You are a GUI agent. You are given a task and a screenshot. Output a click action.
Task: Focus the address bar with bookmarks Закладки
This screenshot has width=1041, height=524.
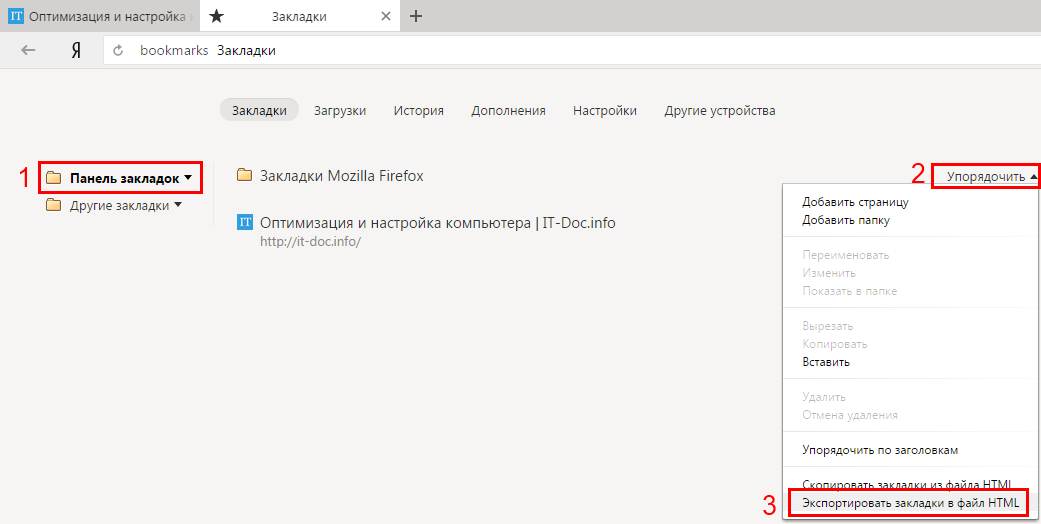tap(571, 50)
